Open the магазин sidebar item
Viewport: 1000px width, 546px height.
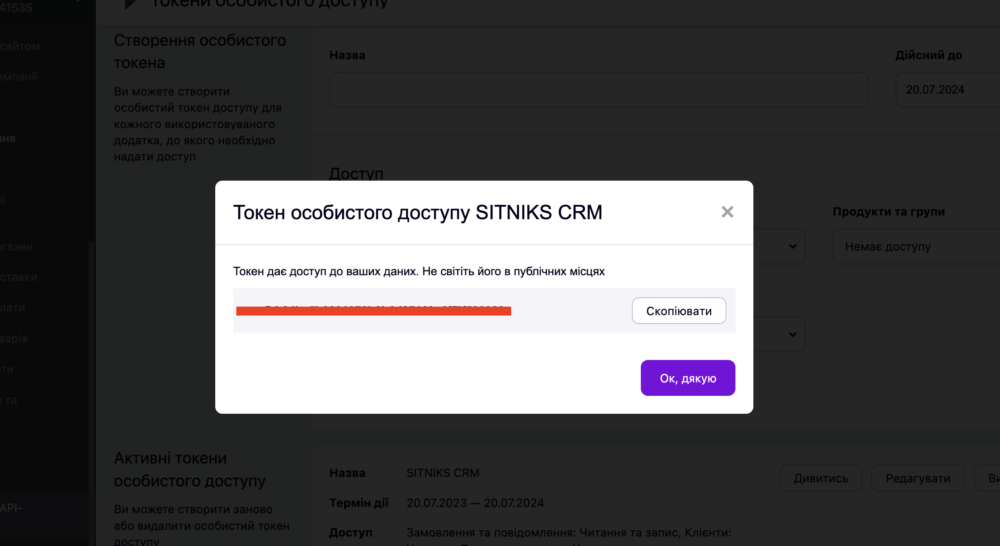[17, 246]
